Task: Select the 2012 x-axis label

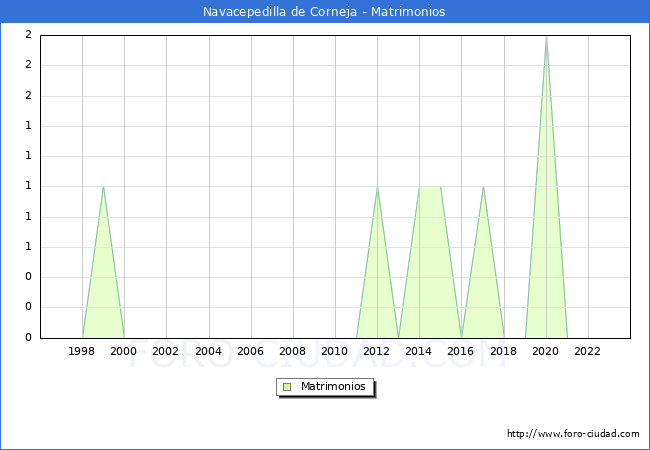Action: coord(376,351)
